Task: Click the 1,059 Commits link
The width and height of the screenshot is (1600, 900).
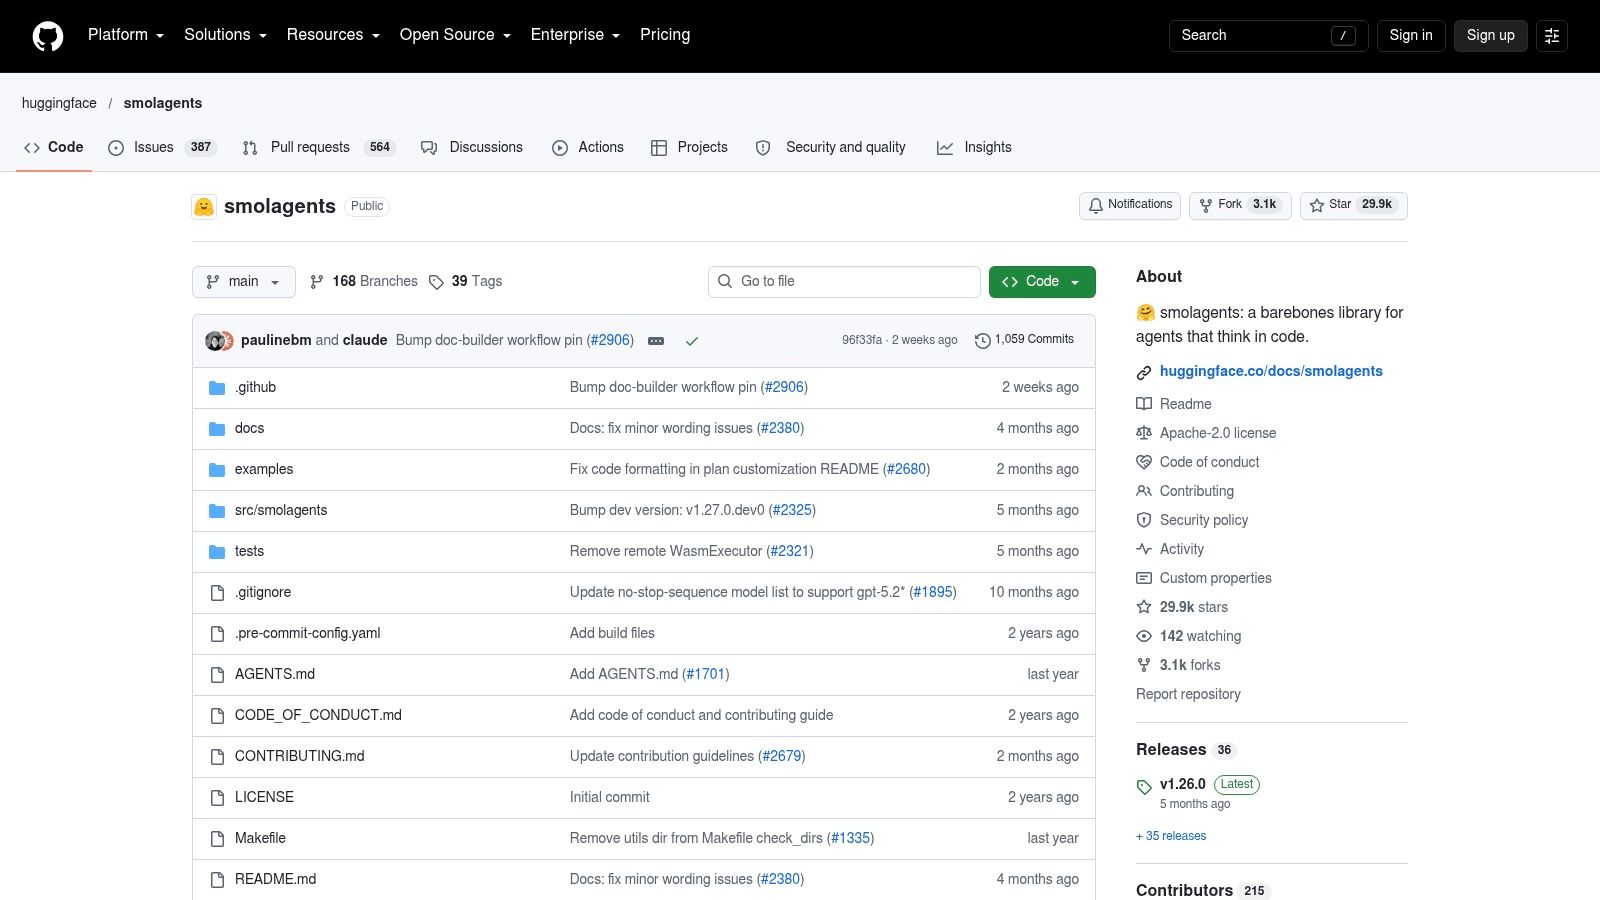Action: [x=1024, y=340]
